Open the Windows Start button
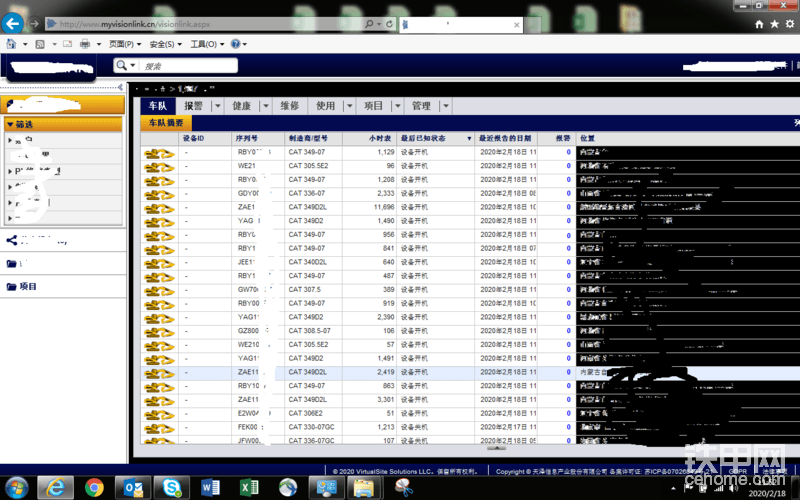800x500 pixels. tap(16, 487)
